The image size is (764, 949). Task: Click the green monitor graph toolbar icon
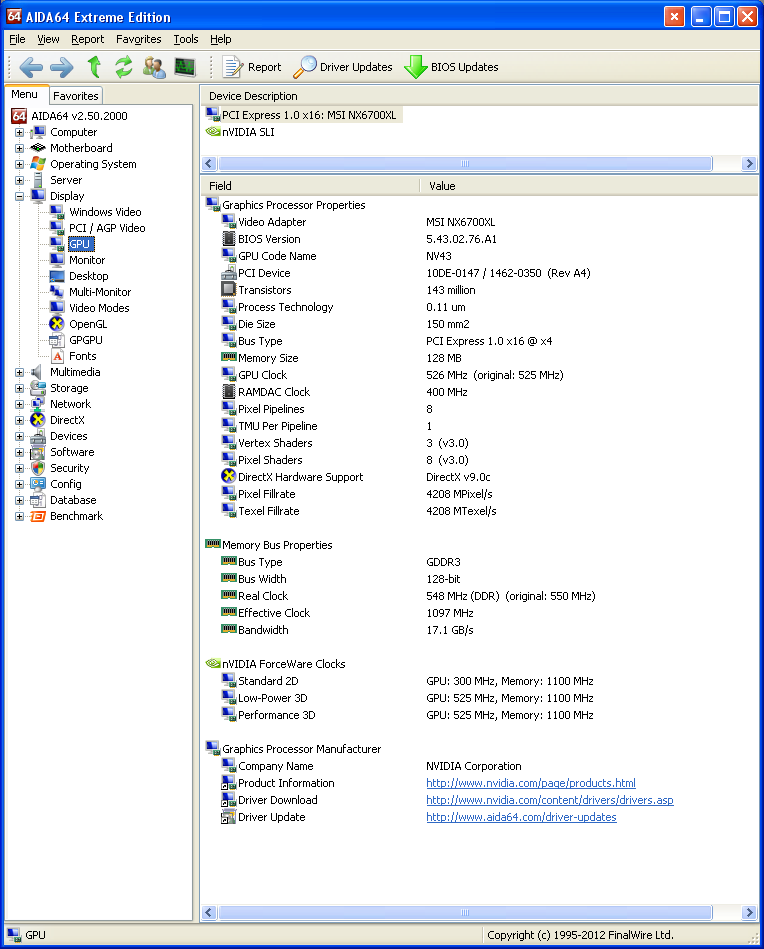pyautogui.click(x=185, y=67)
